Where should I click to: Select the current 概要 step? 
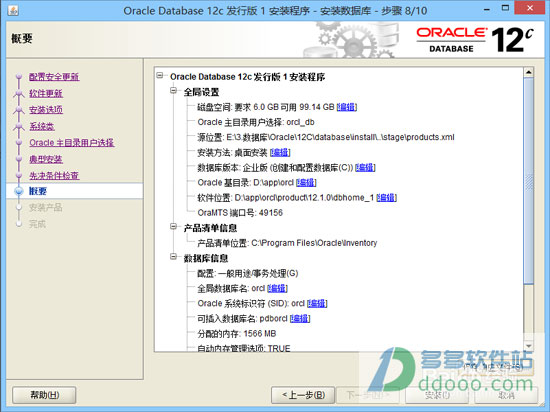[38, 191]
